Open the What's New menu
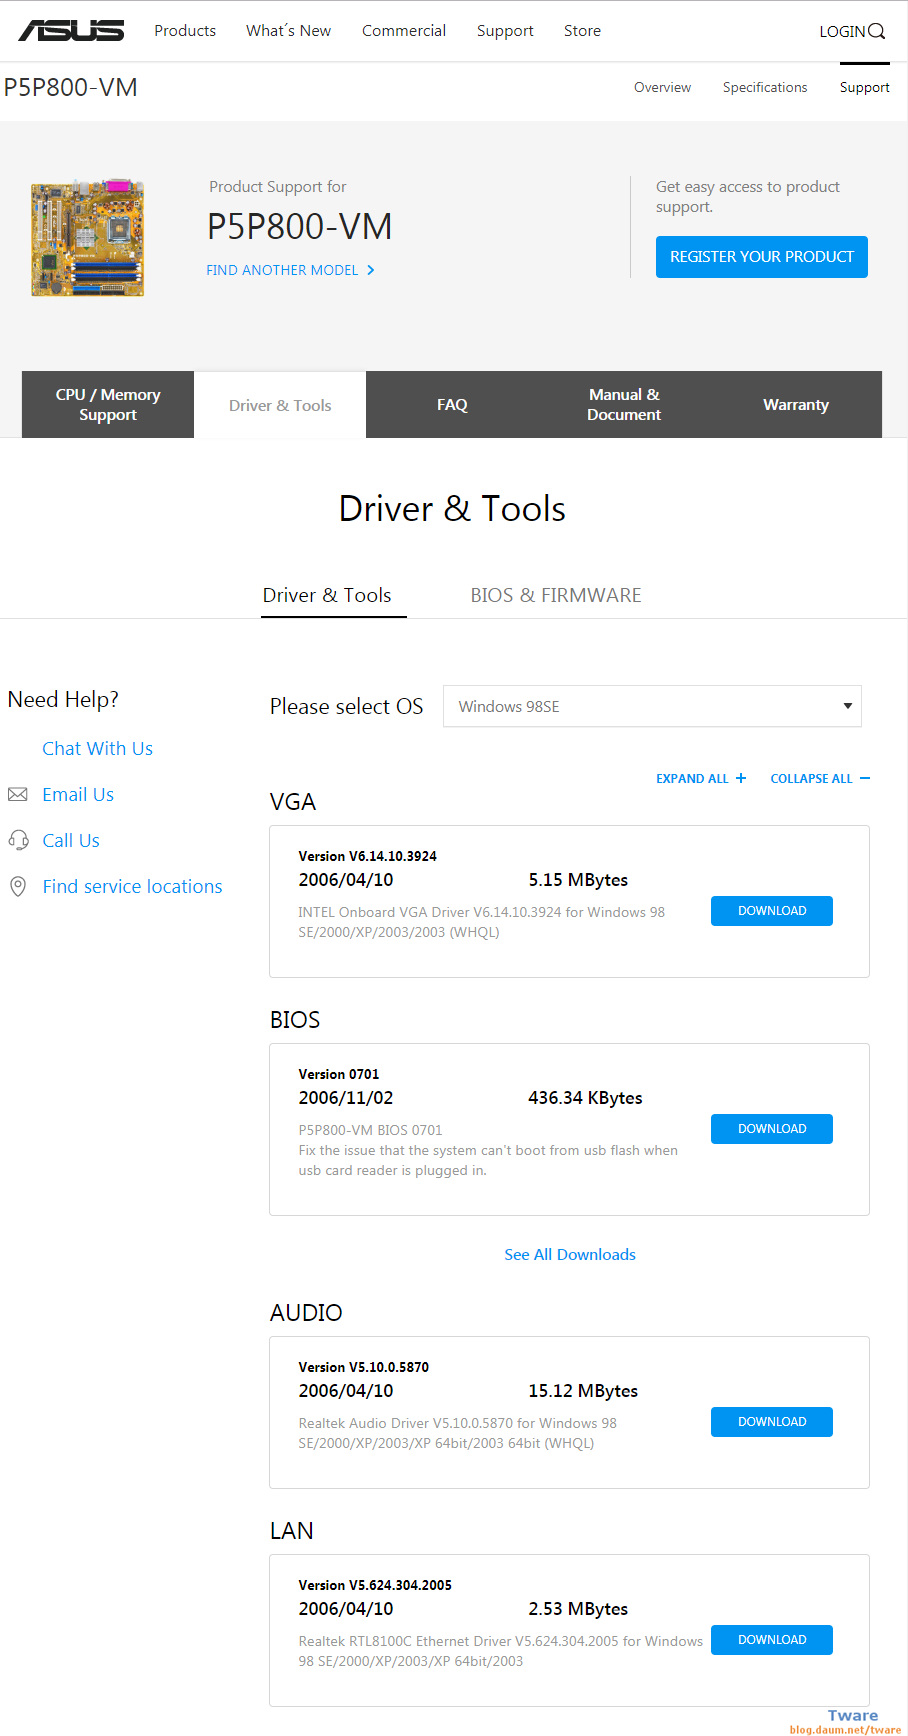908x1736 pixels. (x=288, y=31)
